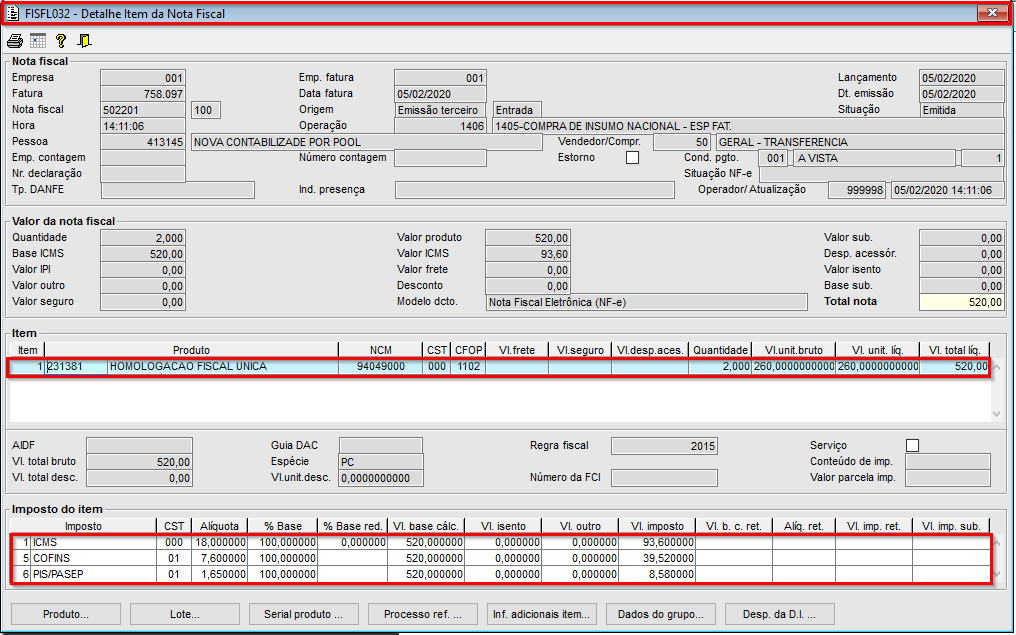Open the Processo ref. ... button
This screenshot has width=1016, height=635.
click(x=423, y=614)
